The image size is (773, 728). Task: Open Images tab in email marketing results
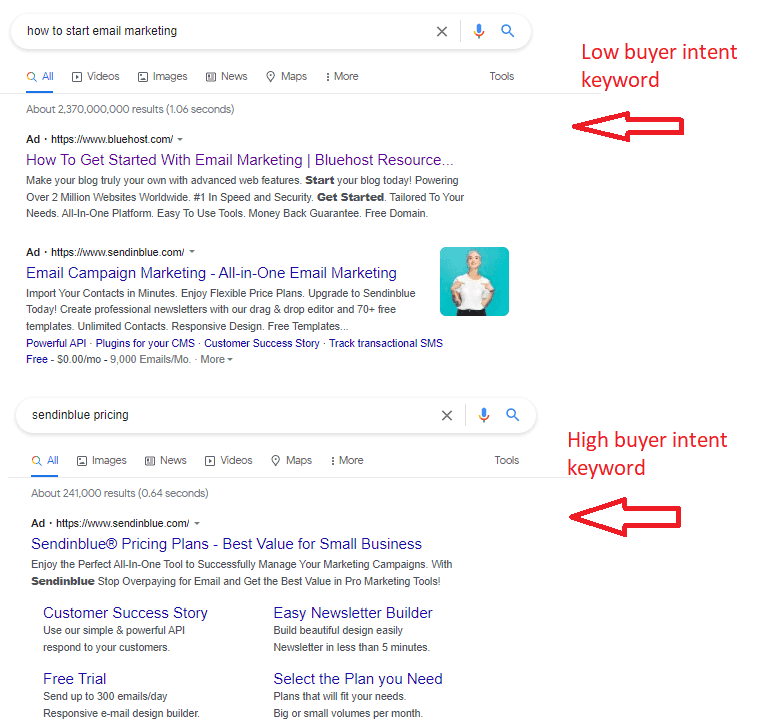[x=162, y=76]
